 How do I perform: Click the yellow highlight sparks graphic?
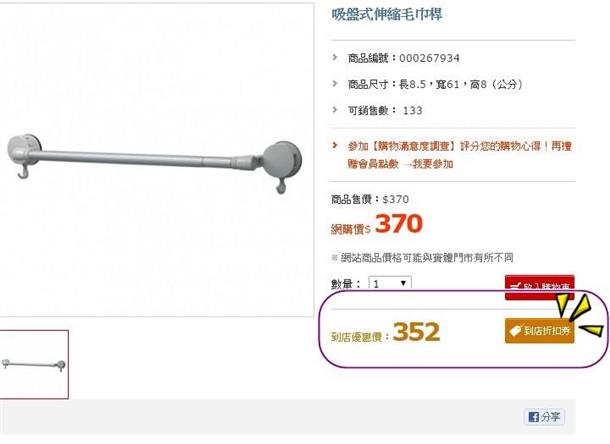pos(580,317)
